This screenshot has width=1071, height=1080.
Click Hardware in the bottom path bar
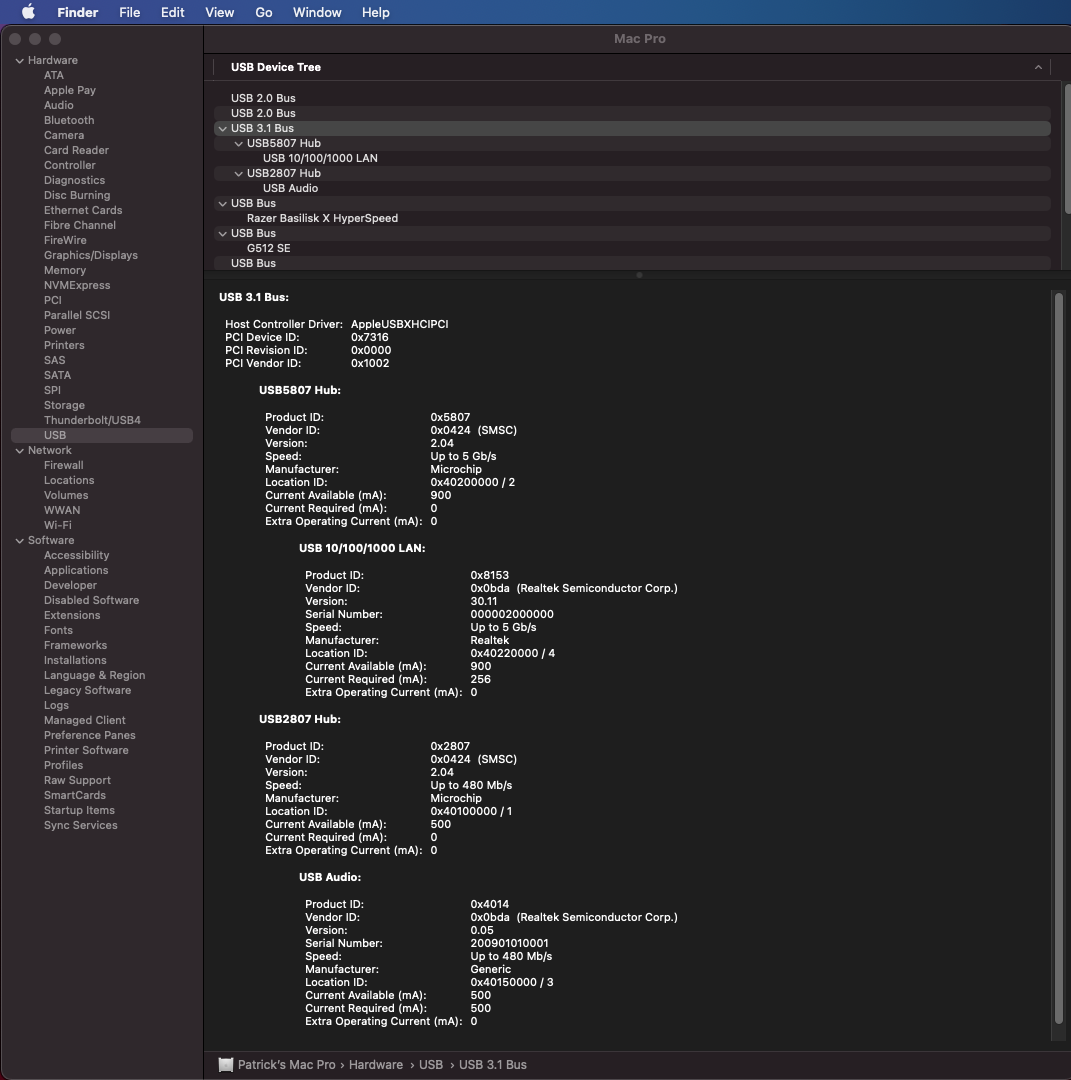pos(376,1065)
